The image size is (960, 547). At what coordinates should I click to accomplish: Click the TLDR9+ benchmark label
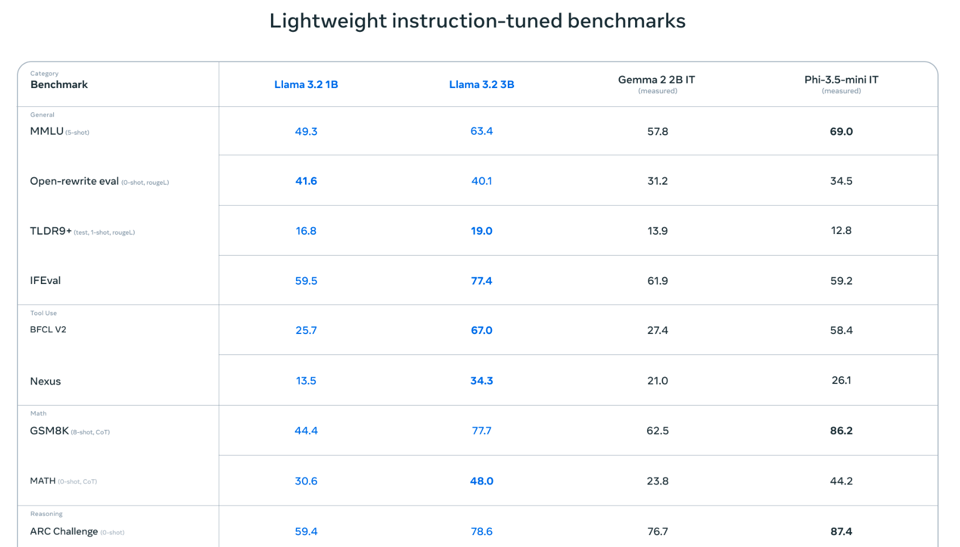point(51,231)
